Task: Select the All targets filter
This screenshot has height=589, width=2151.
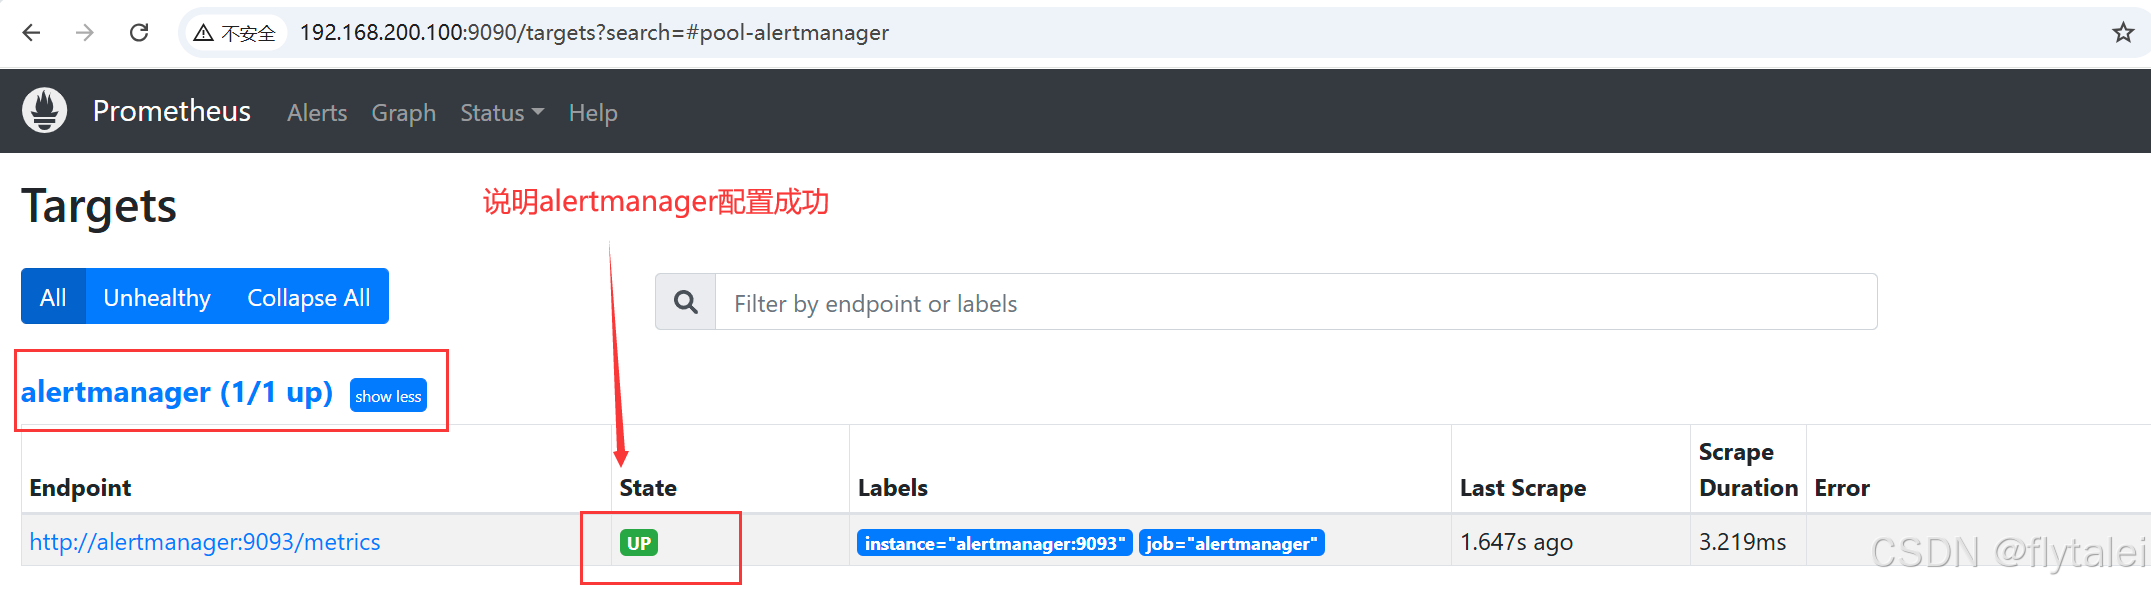Action: click(53, 297)
